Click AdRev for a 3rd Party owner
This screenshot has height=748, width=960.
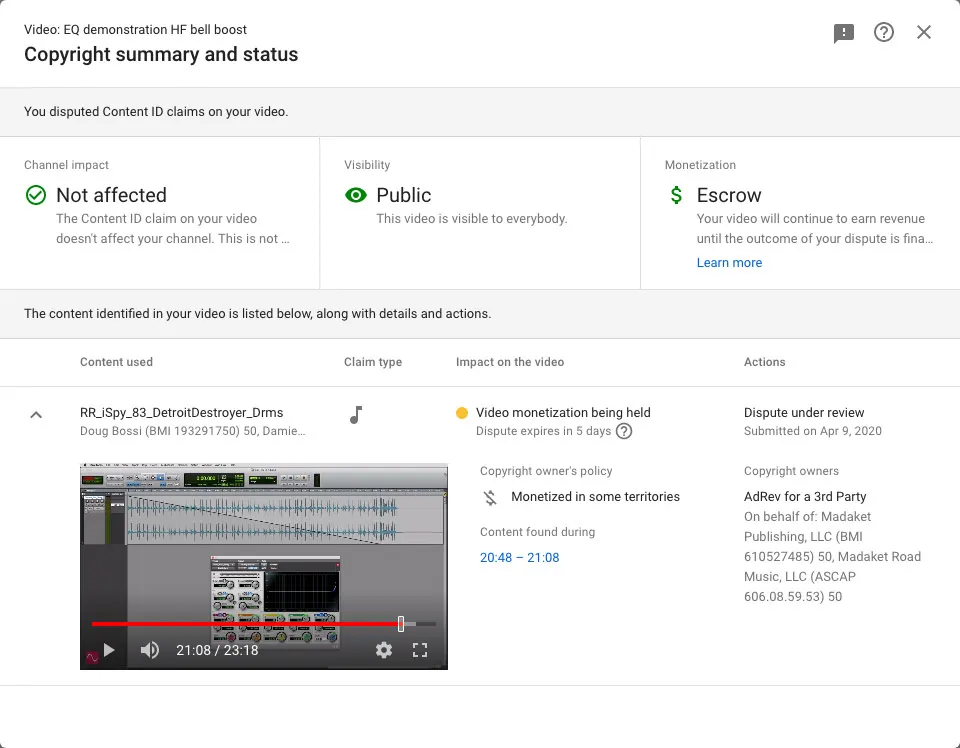[x=805, y=496]
